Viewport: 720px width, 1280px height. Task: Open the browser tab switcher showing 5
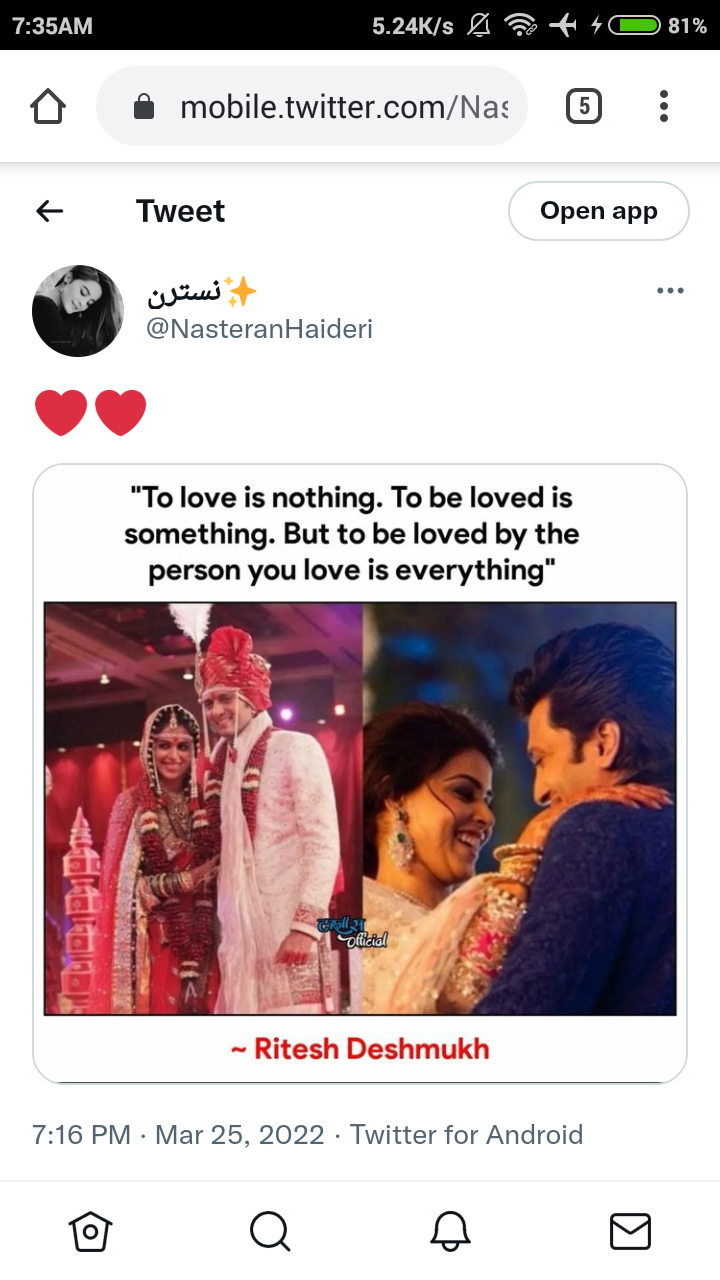pyautogui.click(x=584, y=105)
